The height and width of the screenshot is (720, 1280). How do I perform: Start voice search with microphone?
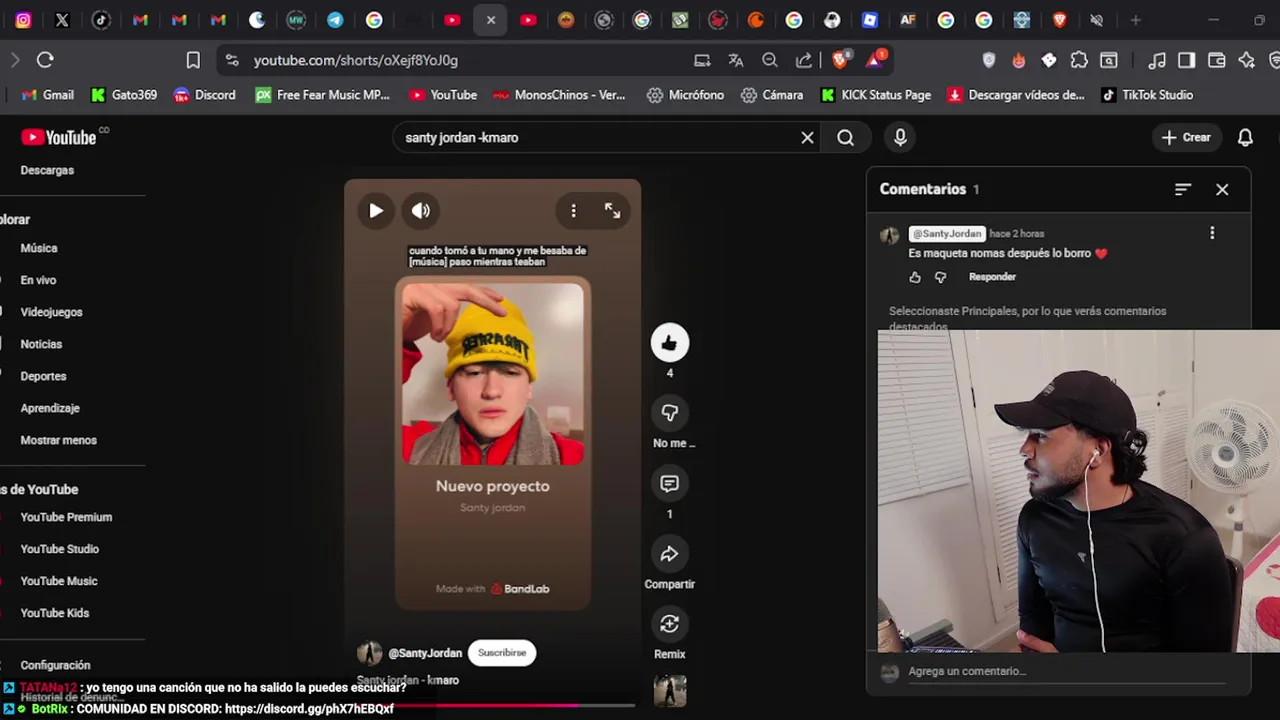click(x=900, y=137)
